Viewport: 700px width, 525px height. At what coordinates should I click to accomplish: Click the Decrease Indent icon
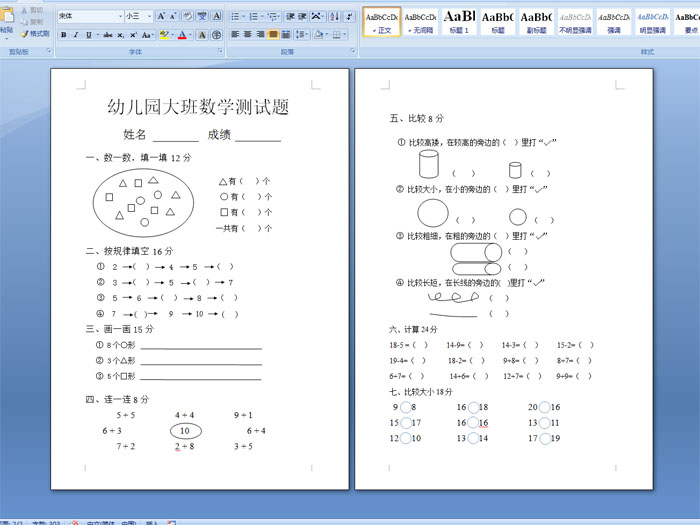(x=290, y=17)
